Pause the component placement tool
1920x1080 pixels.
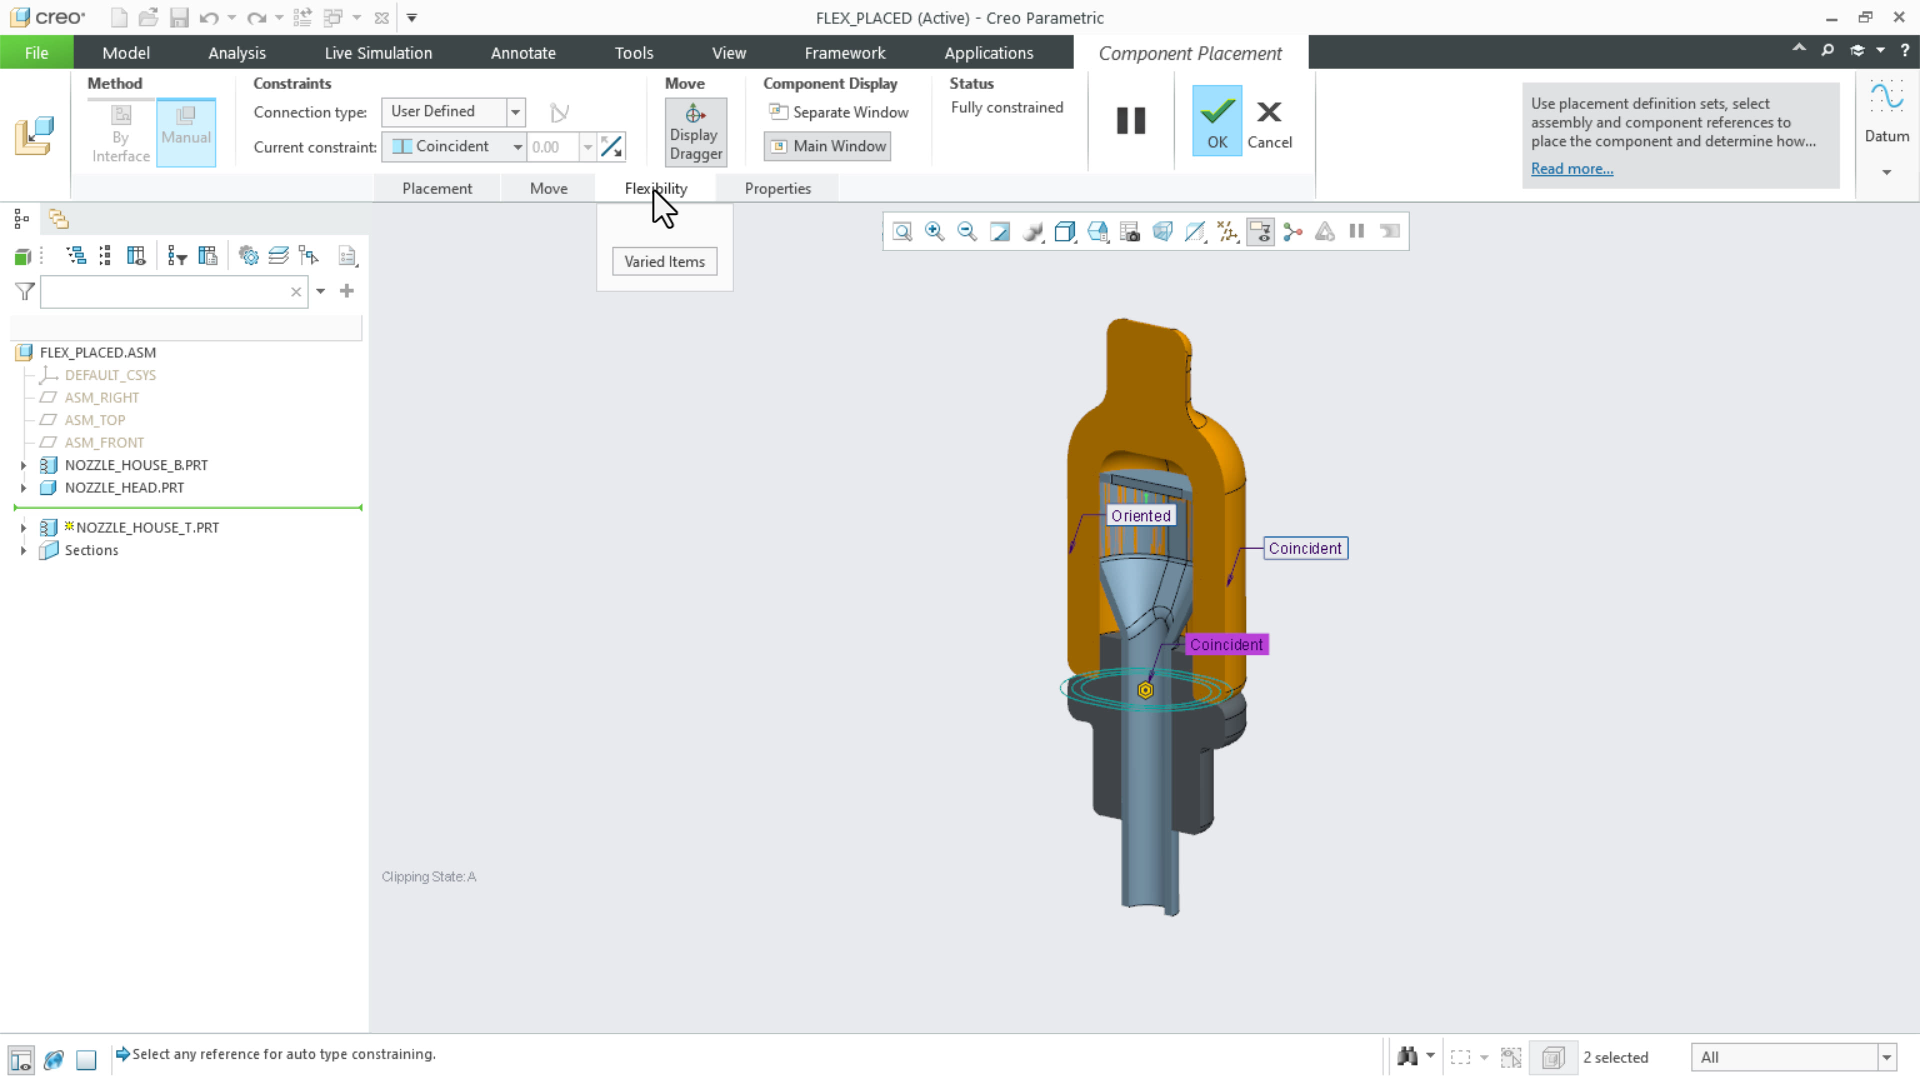pos(1131,121)
